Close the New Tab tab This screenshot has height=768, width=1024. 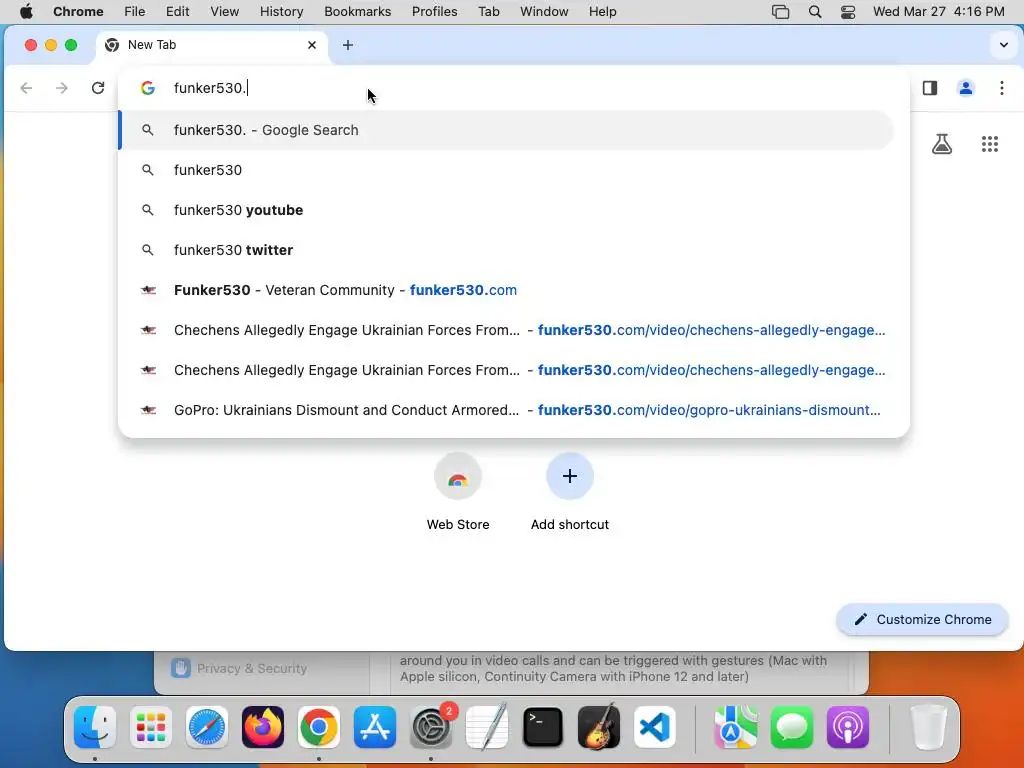tap(312, 45)
